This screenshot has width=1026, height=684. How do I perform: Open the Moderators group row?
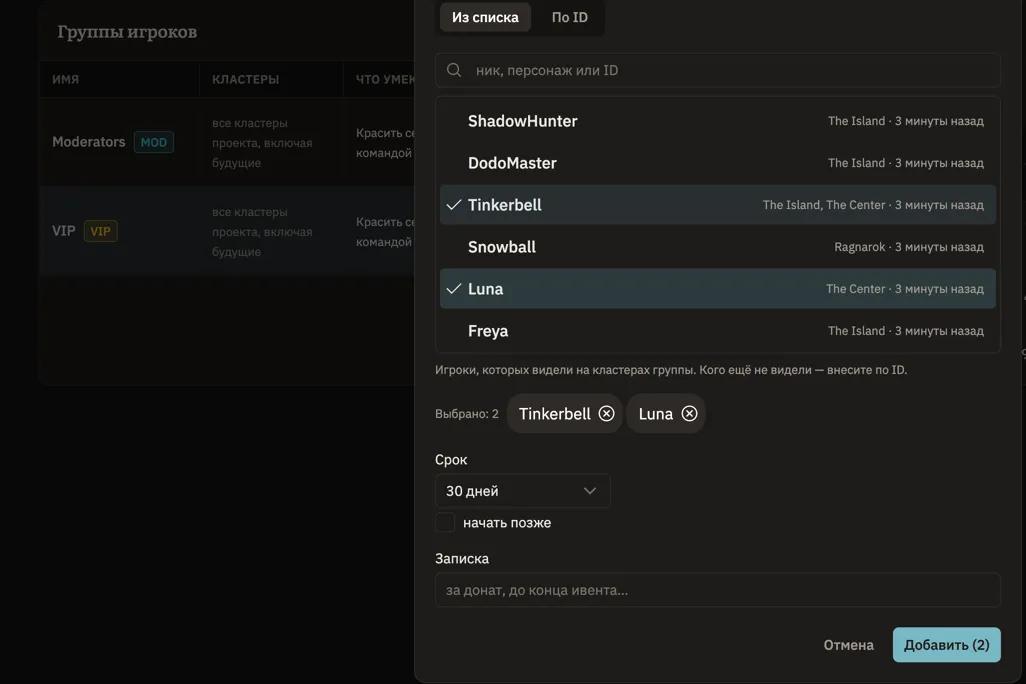click(x=226, y=142)
